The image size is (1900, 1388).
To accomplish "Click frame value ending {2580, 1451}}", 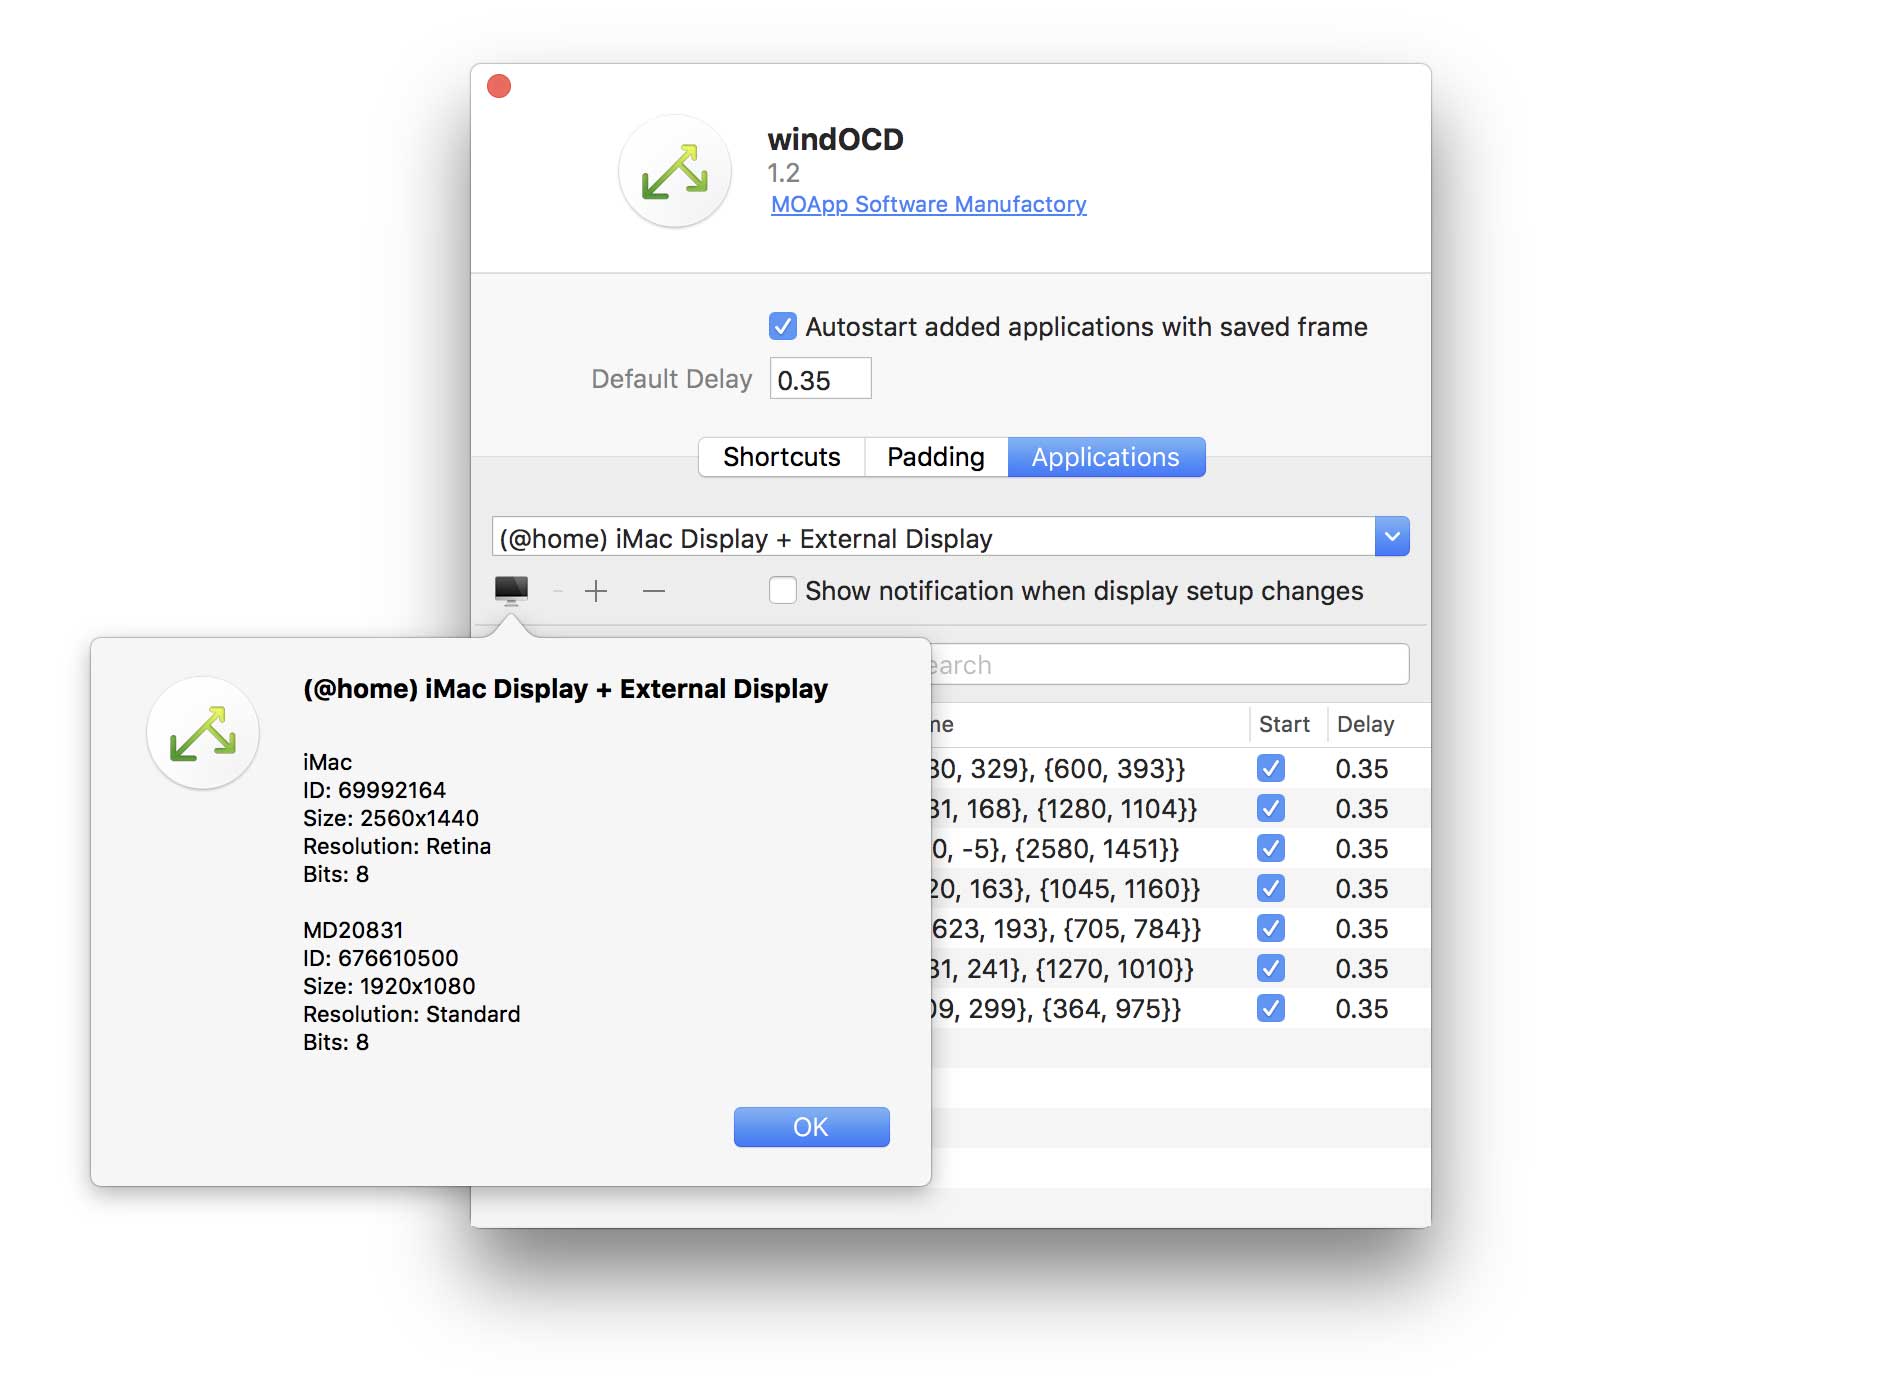I will (1056, 849).
